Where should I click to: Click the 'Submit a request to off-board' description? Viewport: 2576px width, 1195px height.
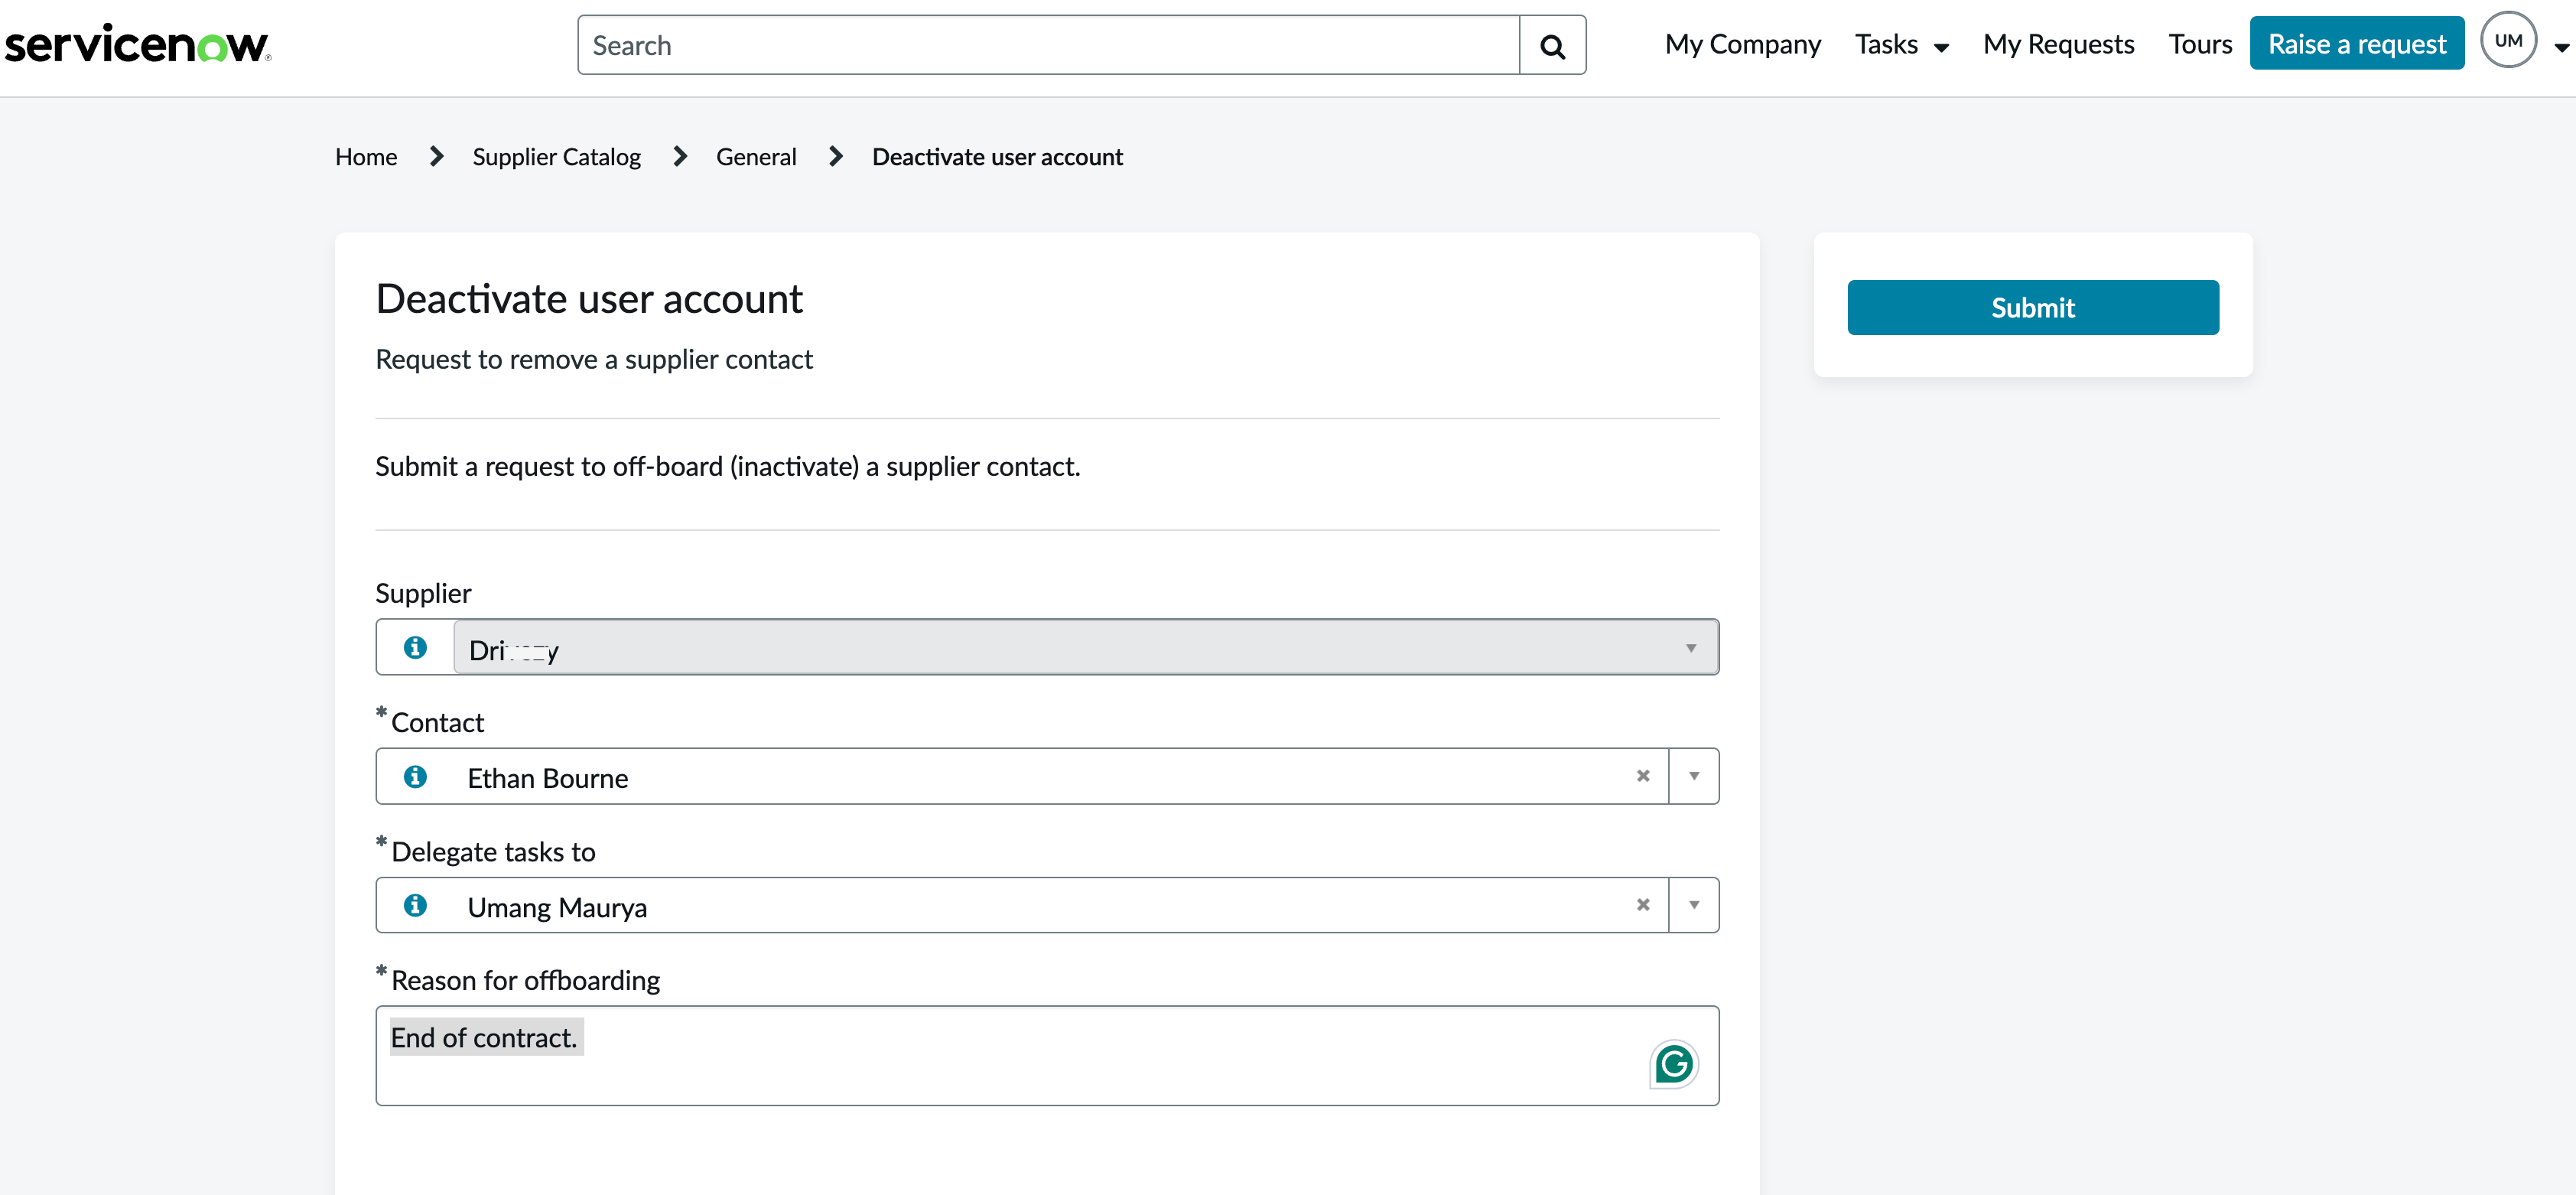coord(728,467)
